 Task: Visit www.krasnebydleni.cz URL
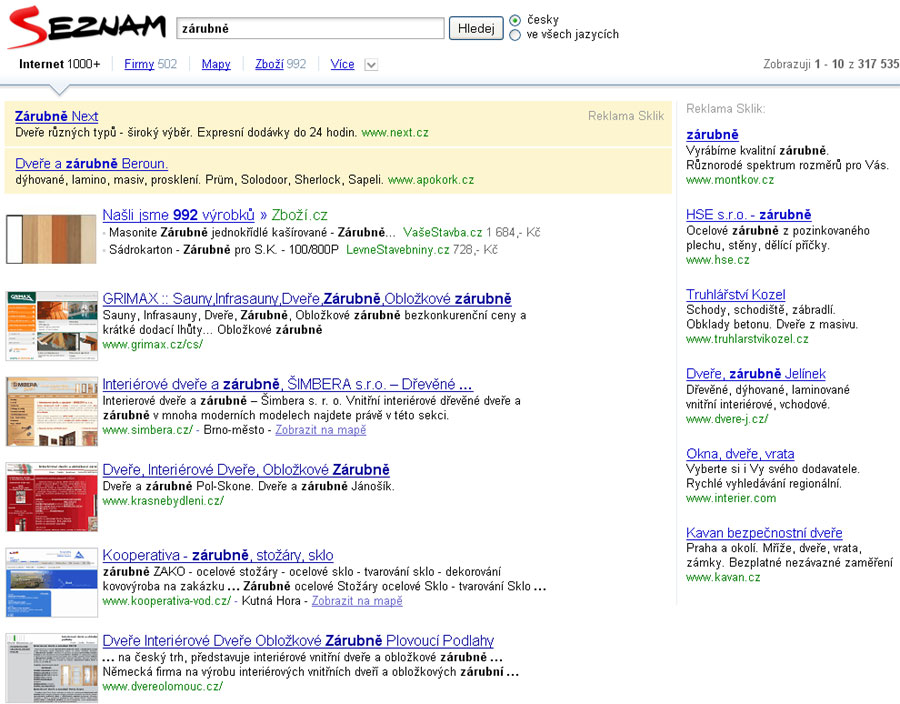tap(163, 501)
